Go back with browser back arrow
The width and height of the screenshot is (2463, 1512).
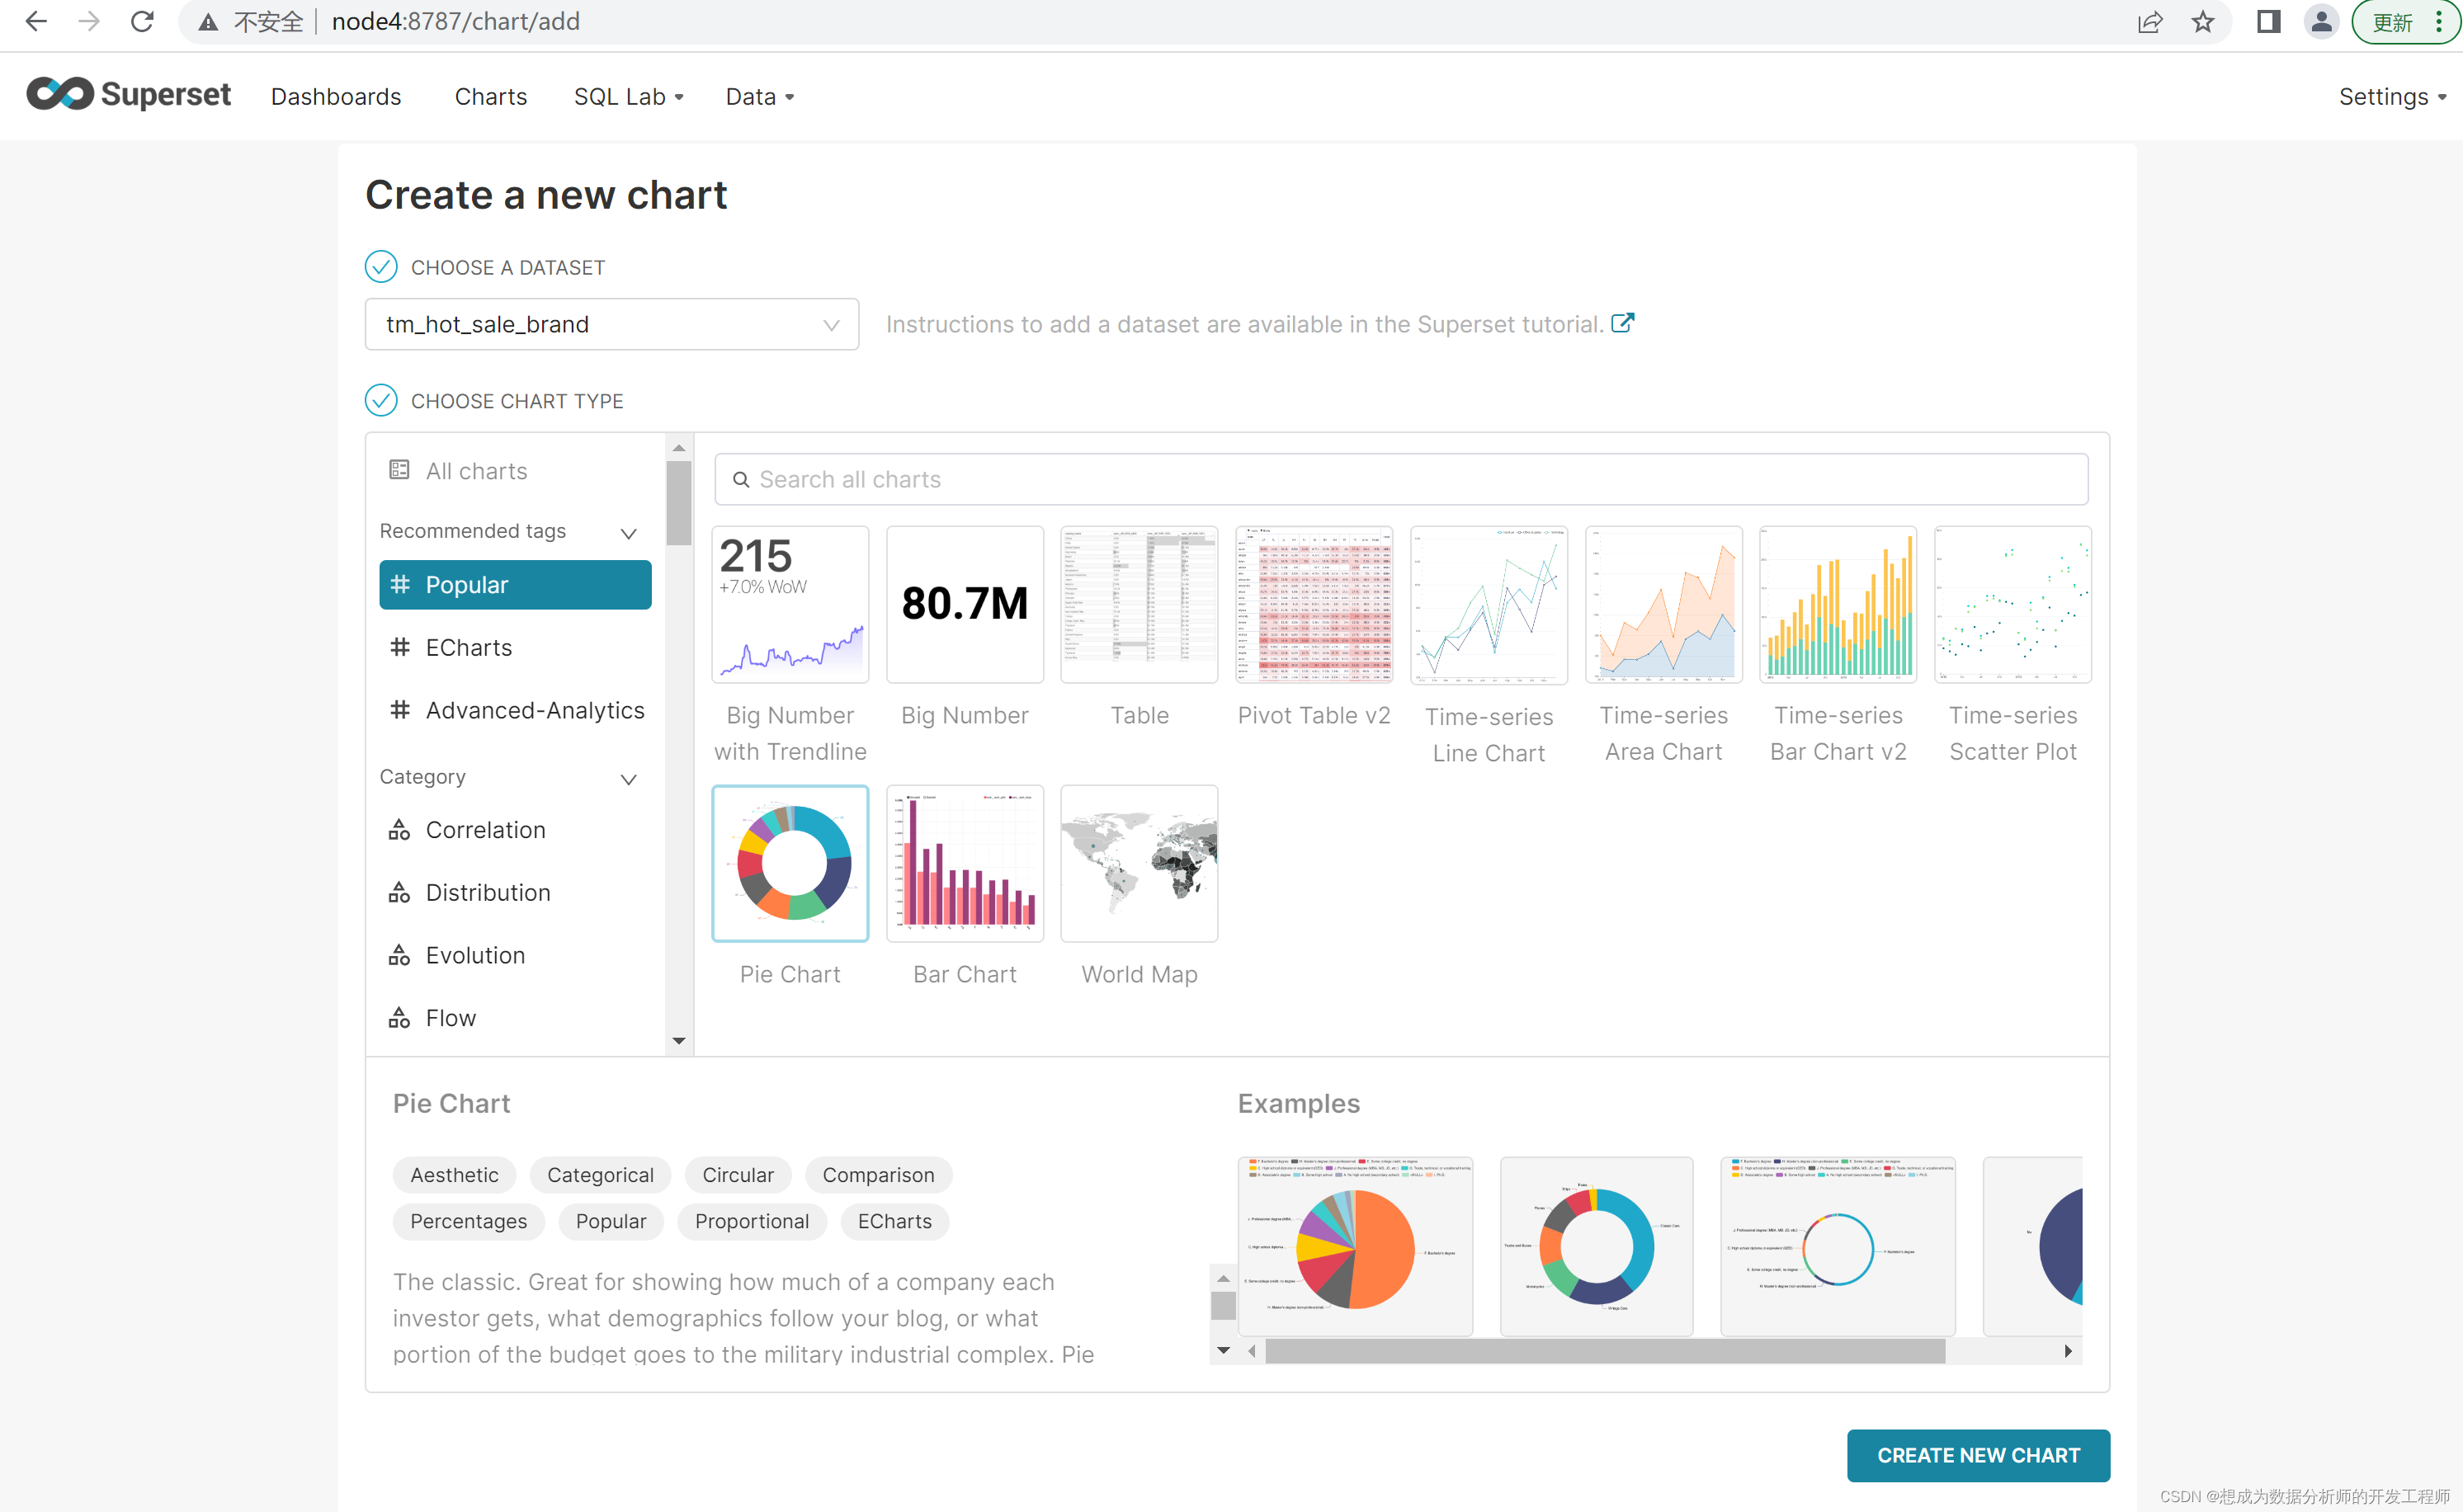(x=36, y=21)
